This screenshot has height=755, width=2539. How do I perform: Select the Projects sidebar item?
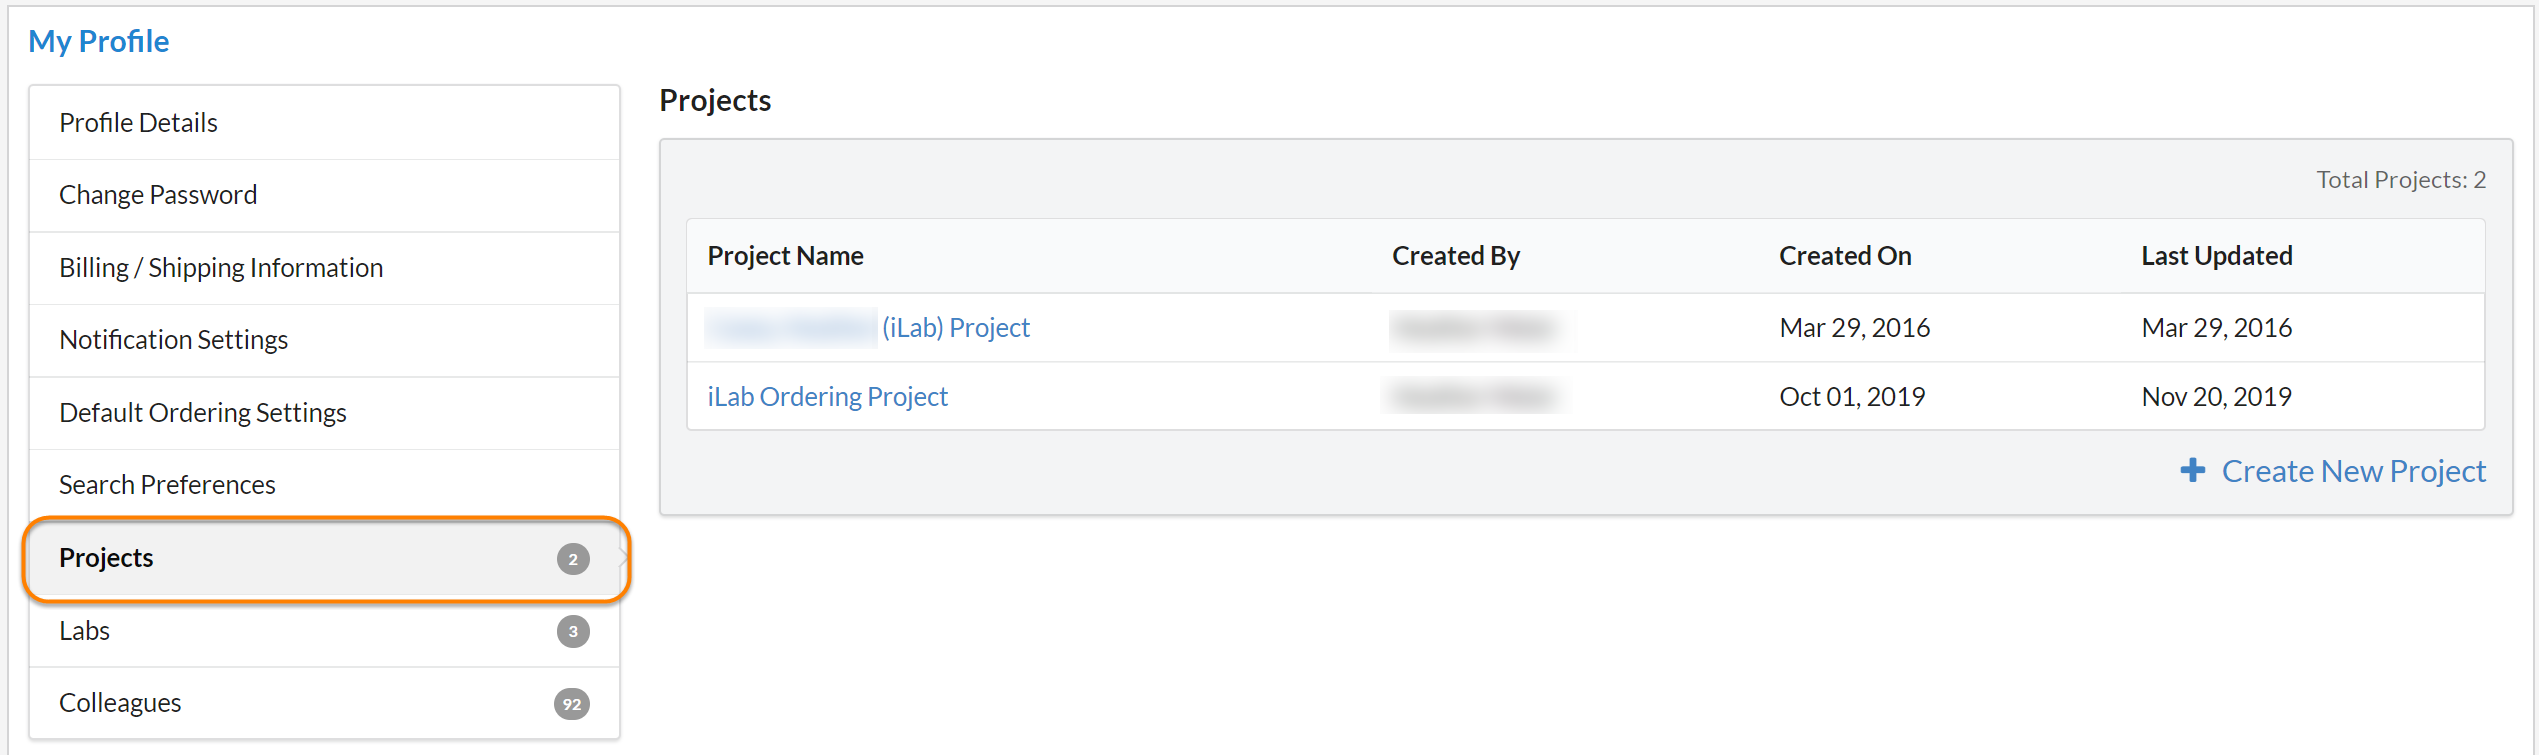tap(106, 558)
